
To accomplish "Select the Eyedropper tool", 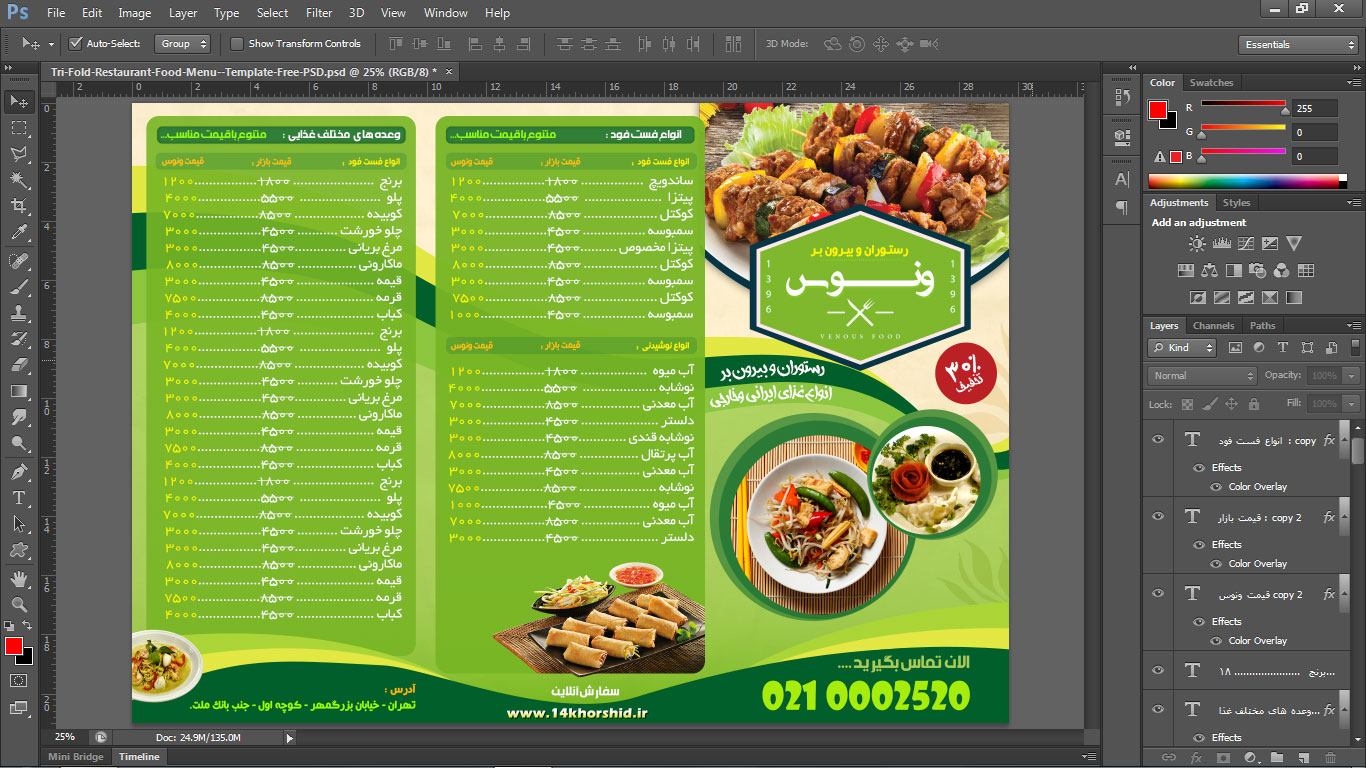I will tap(18, 233).
